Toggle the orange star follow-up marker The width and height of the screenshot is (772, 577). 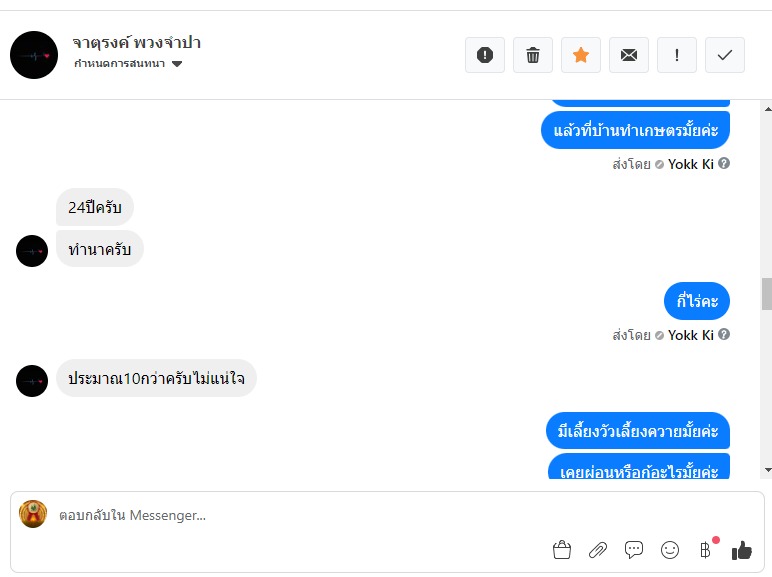pyautogui.click(x=581, y=55)
